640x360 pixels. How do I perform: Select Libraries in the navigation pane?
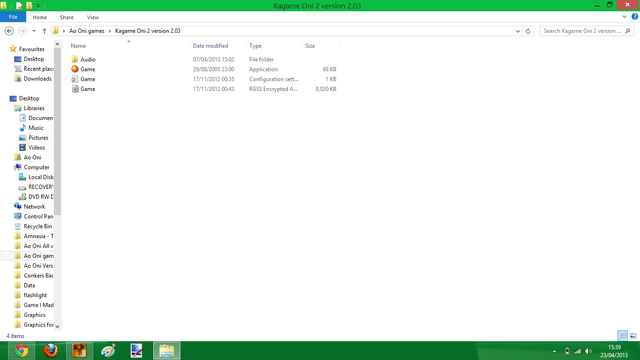pos(29,108)
